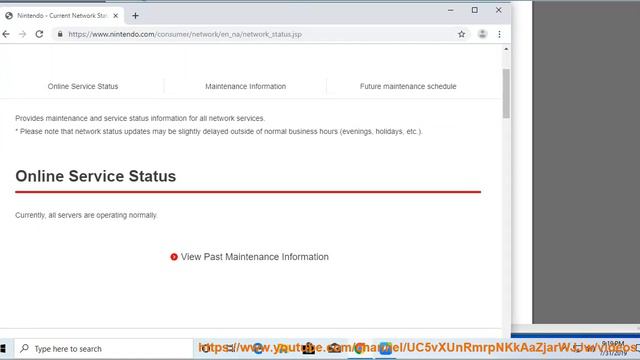Viewport: 640px width, 360px height.
Task: Click "Currently, all servers are operating normally" text
Action: point(86,215)
